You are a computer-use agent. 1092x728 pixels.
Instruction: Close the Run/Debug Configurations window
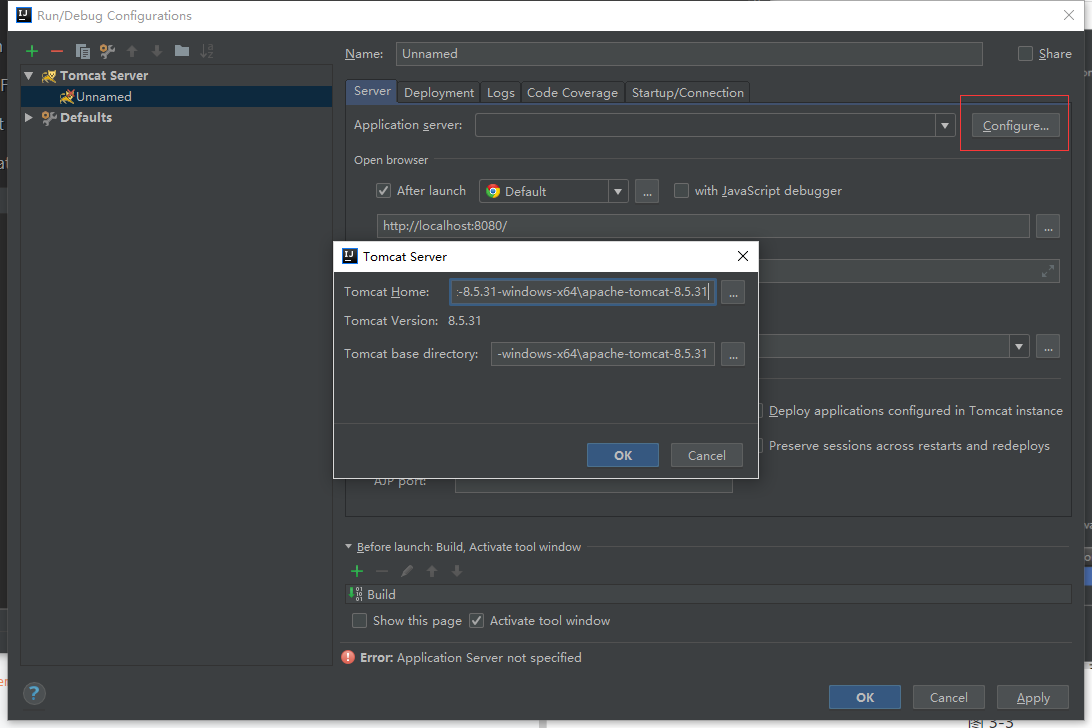point(1069,15)
